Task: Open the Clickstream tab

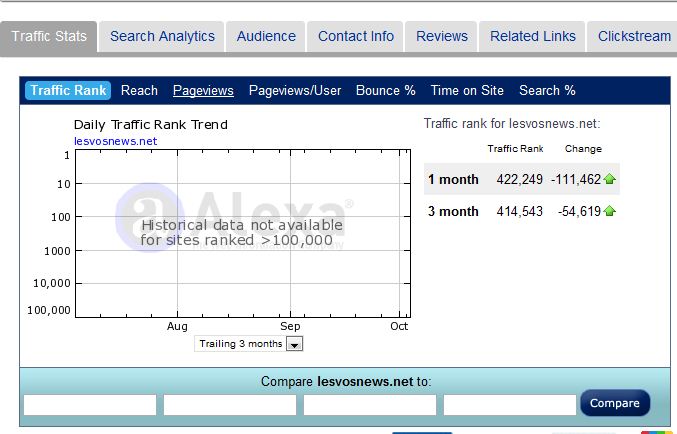Action: [x=633, y=37]
